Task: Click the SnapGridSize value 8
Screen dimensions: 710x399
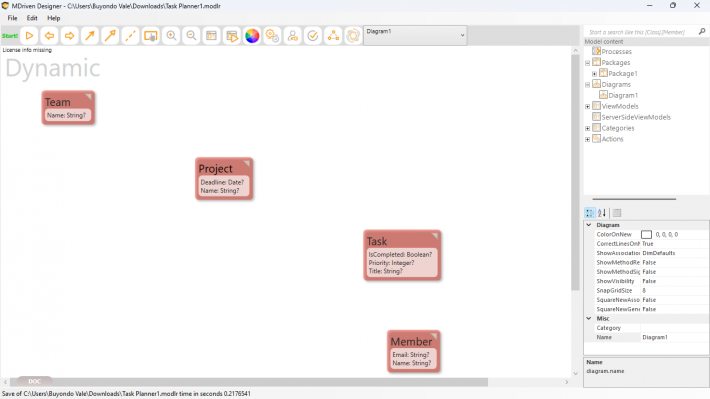Action: pos(674,290)
